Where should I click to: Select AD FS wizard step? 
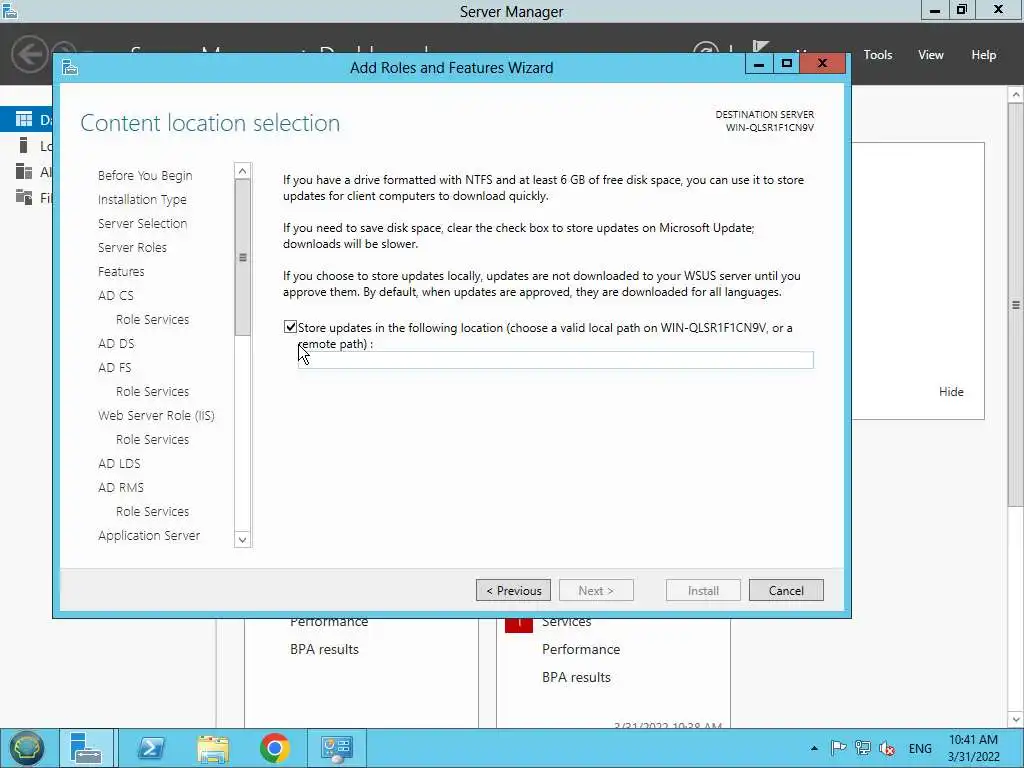pos(115,368)
